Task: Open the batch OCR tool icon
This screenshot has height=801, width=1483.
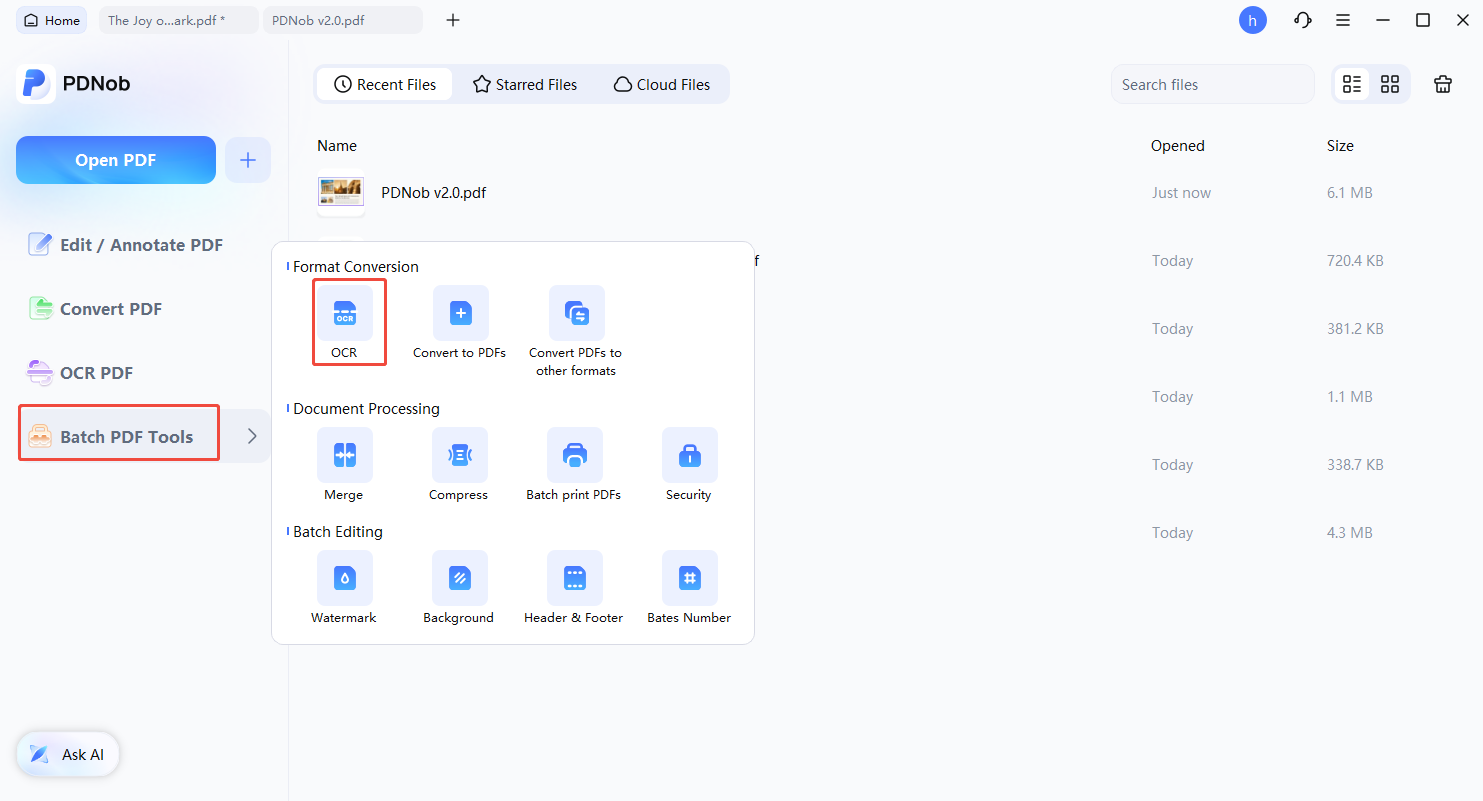Action: pyautogui.click(x=345, y=313)
